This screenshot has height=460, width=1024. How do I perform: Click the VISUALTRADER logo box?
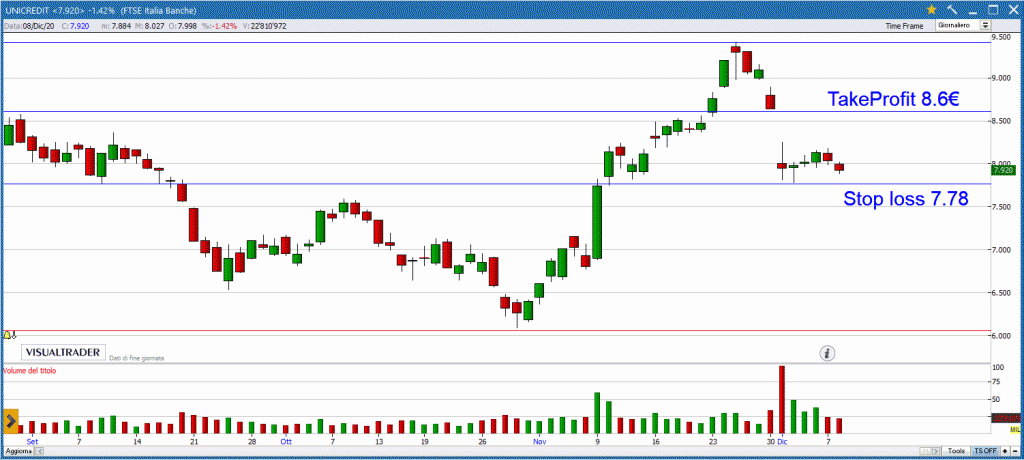(x=63, y=352)
